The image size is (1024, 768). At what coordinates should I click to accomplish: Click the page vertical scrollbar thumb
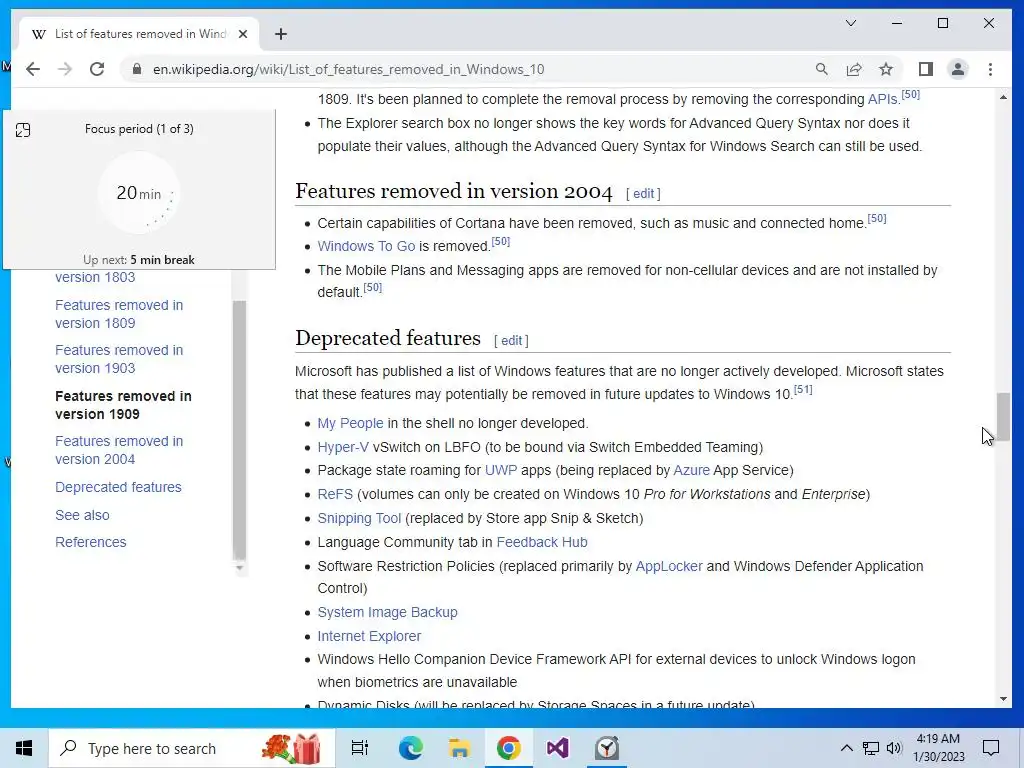(1003, 417)
